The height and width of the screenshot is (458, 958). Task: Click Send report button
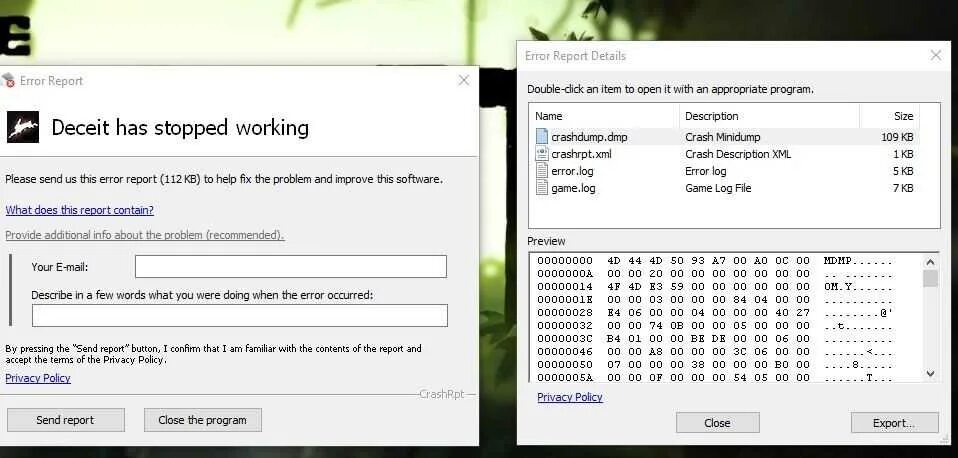(x=65, y=420)
